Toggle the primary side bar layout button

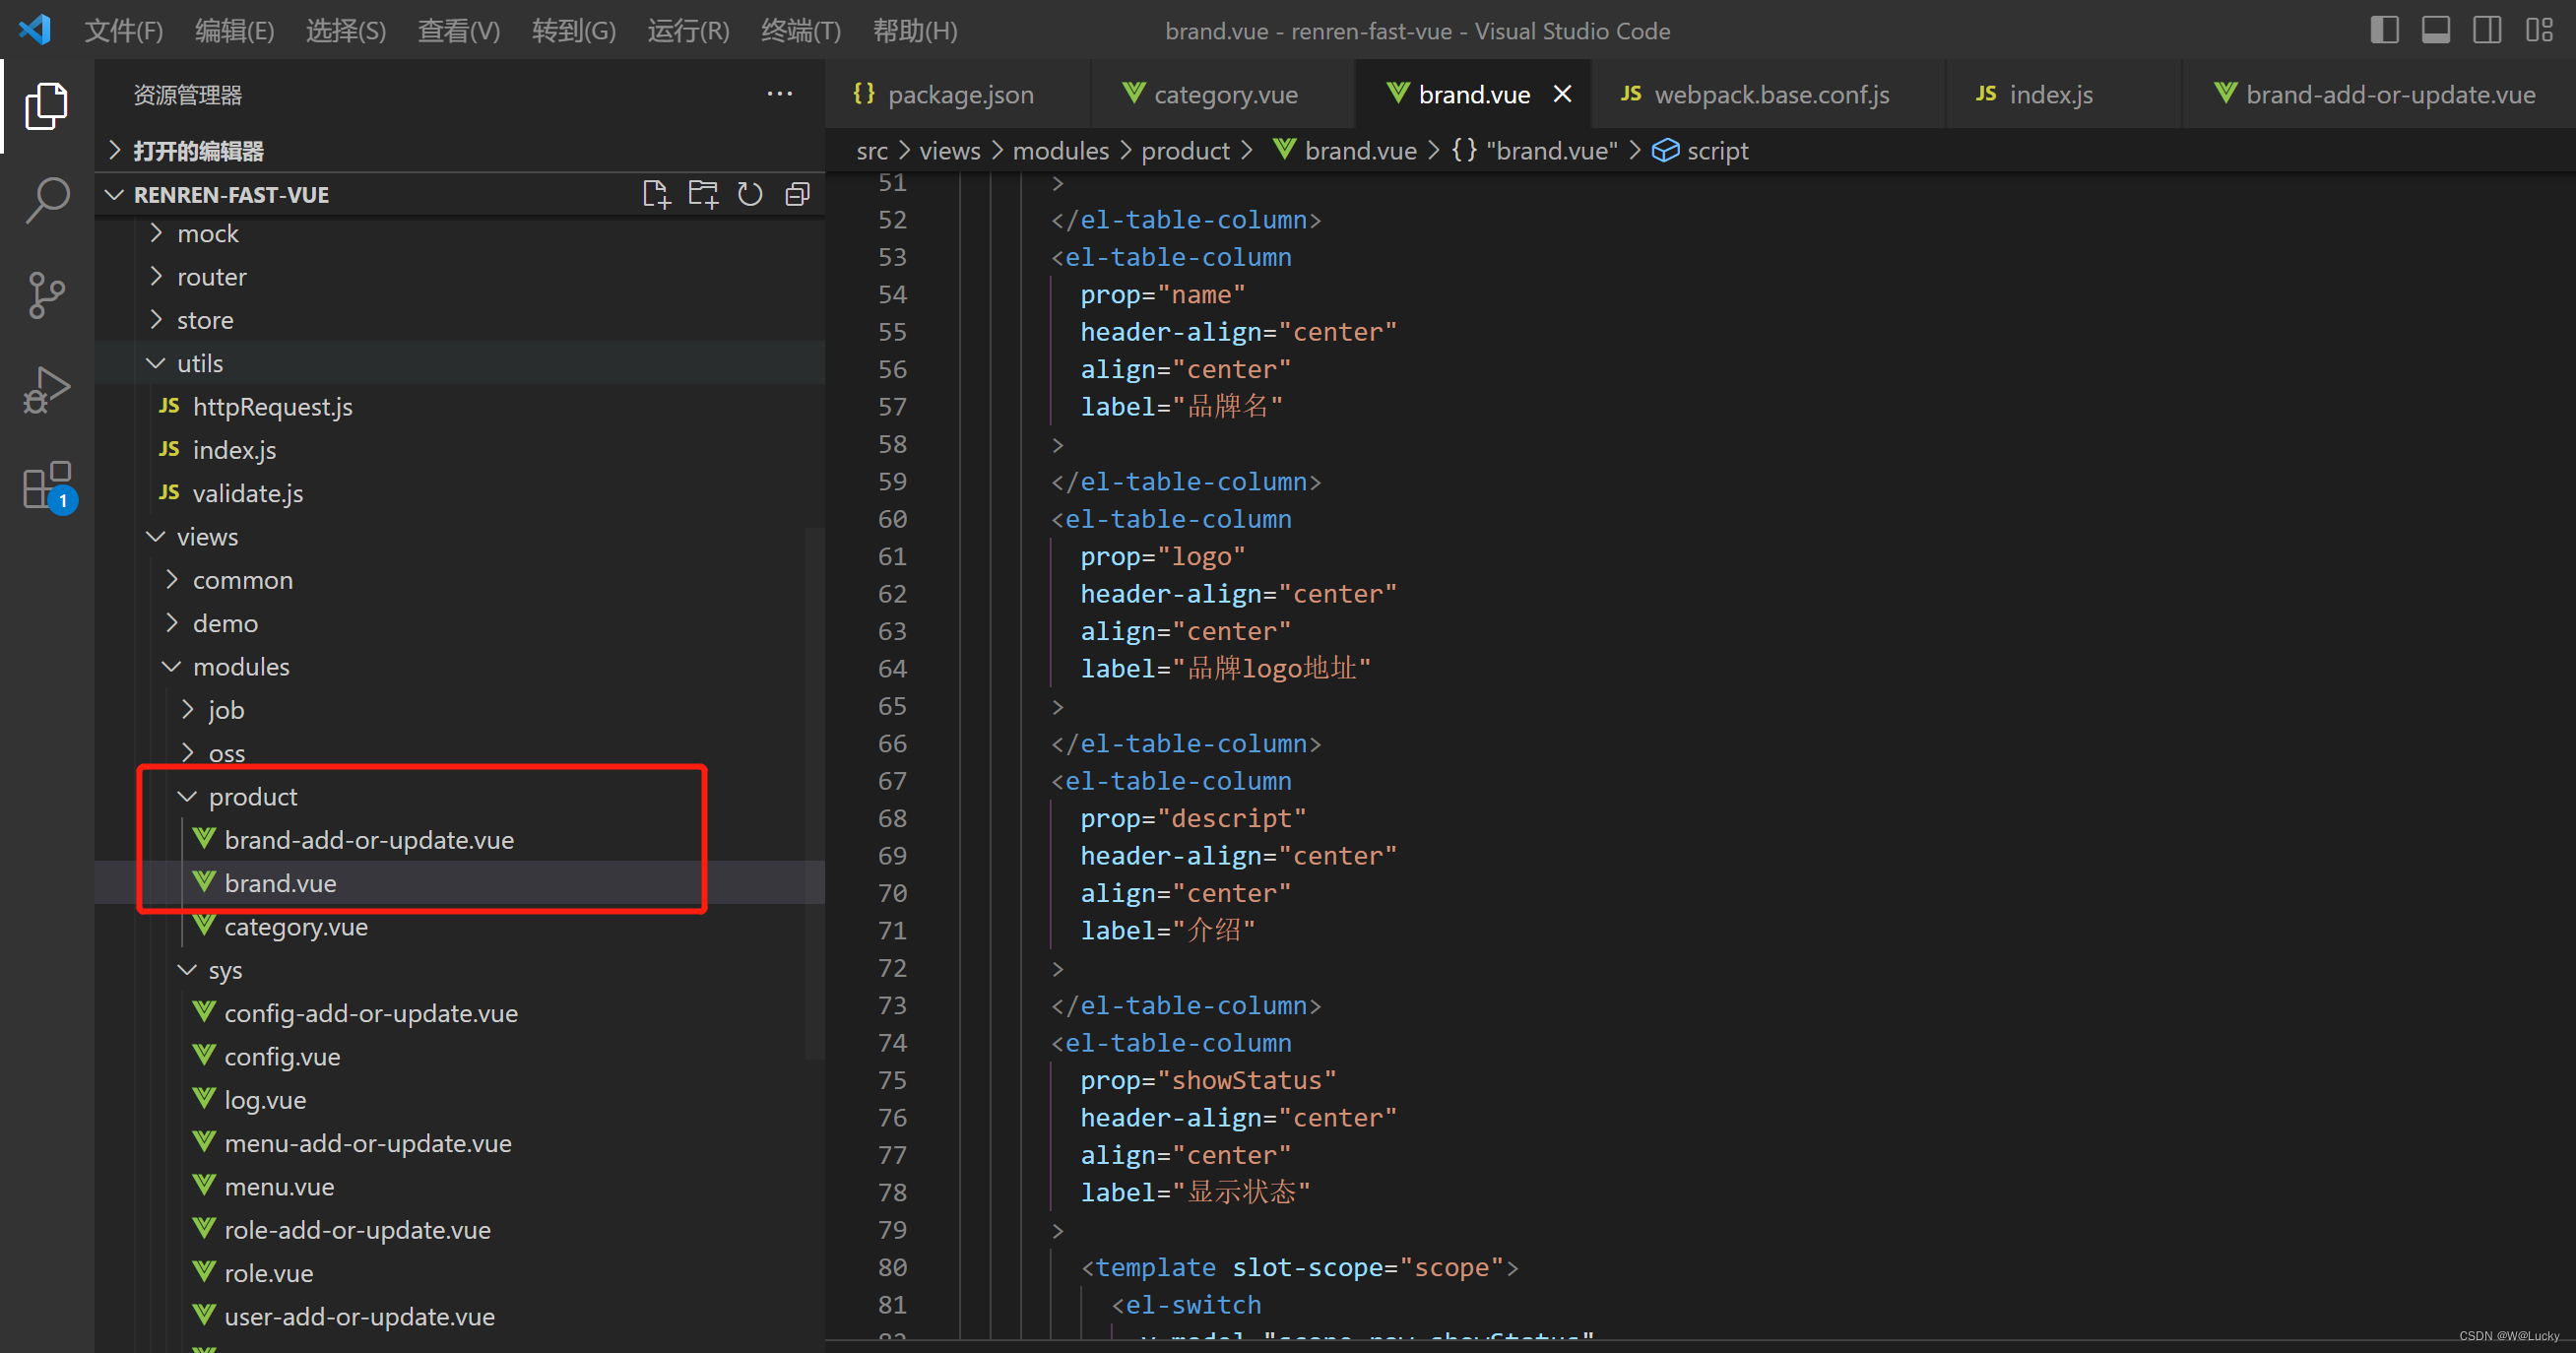tap(2384, 30)
